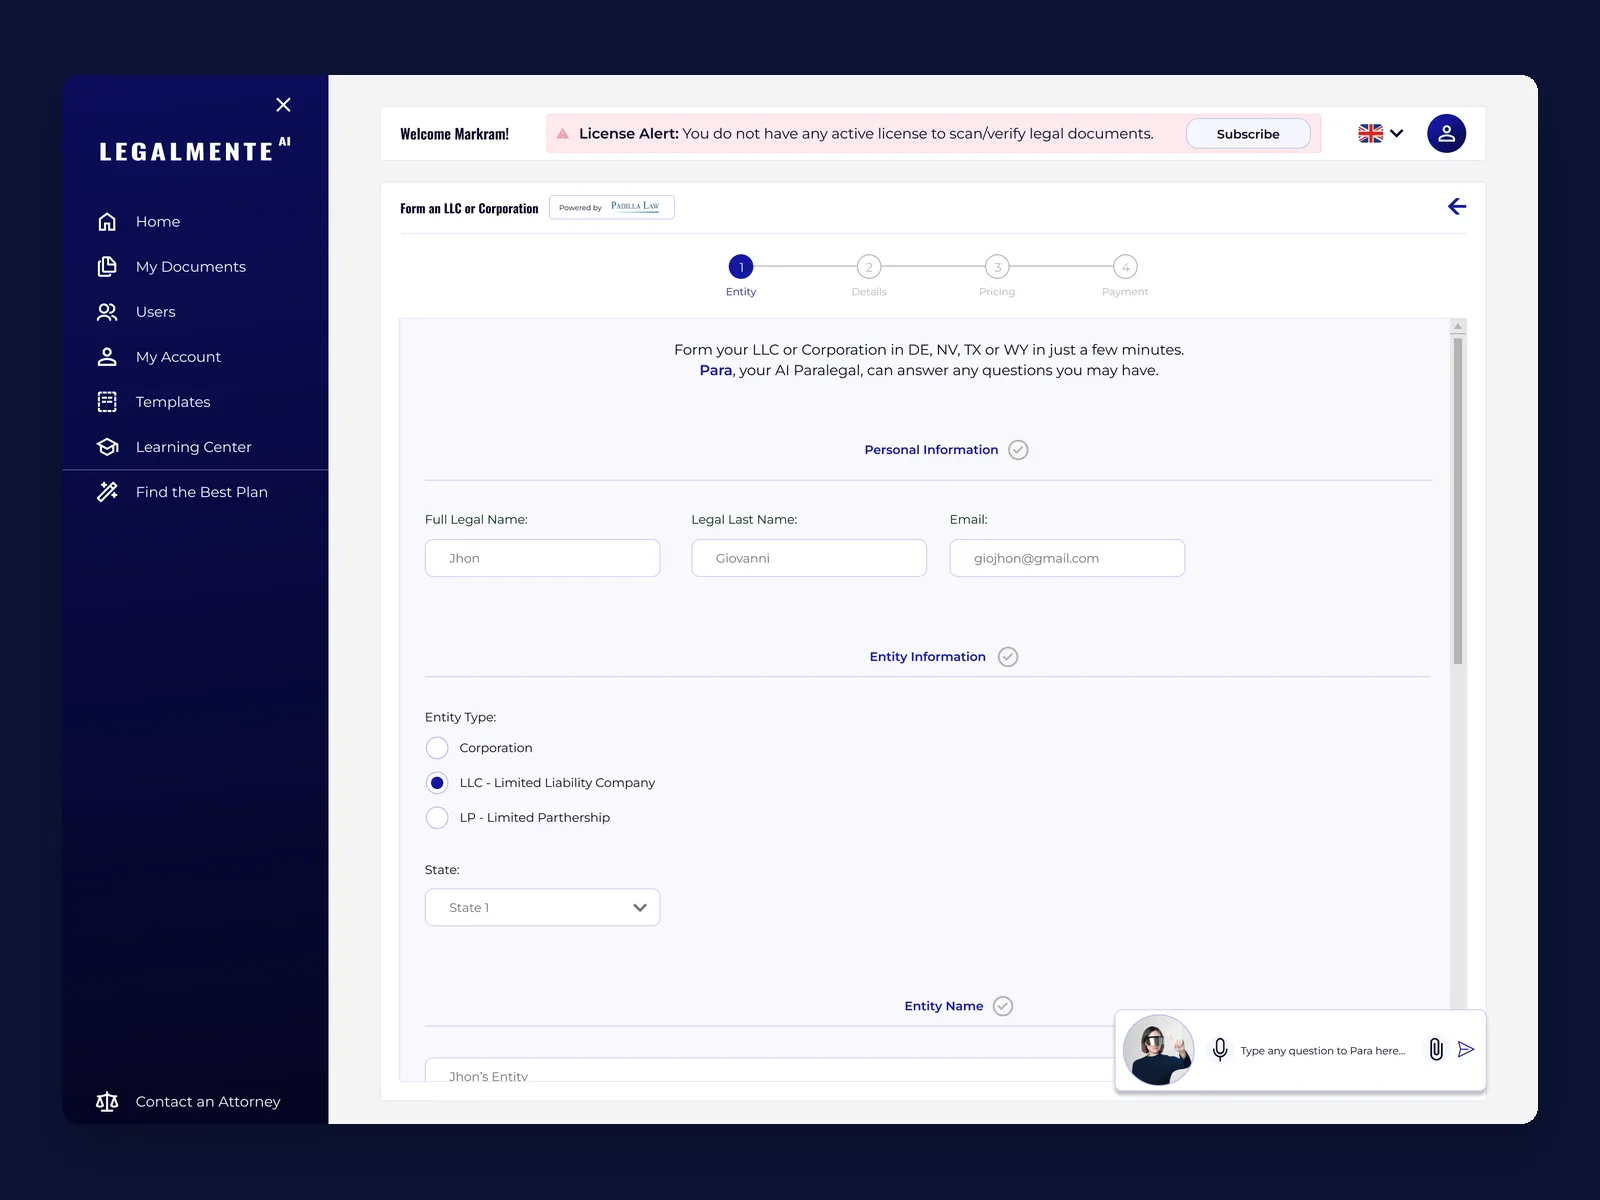
Task: Click the Legalmente AI logo
Action: click(195, 150)
